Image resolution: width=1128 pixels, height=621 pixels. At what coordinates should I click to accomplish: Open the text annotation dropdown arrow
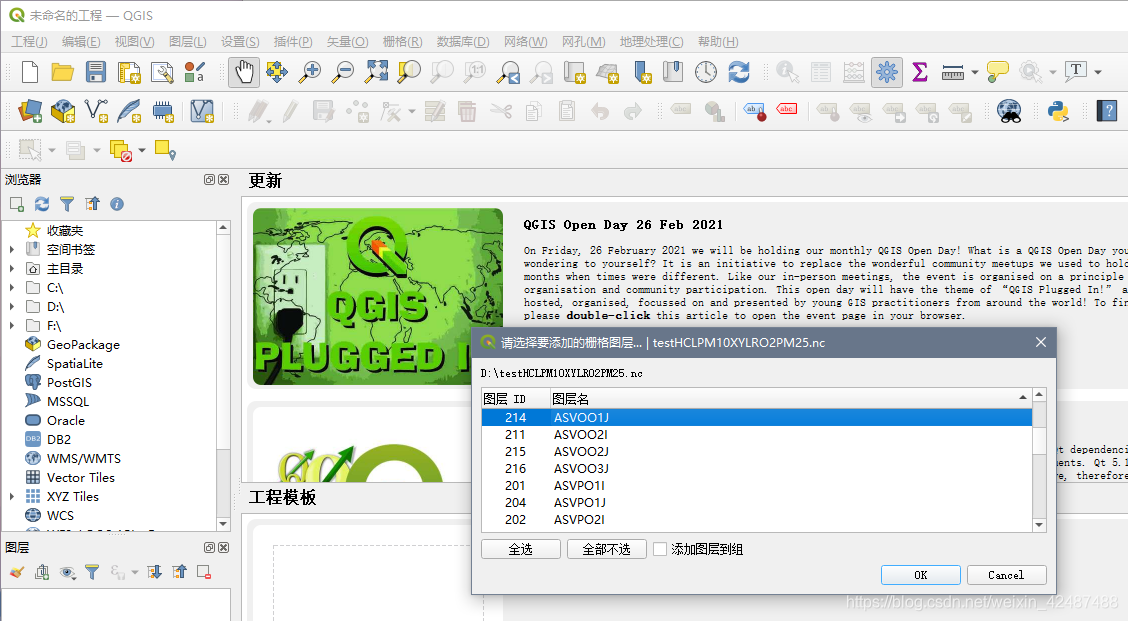(x=1098, y=72)
